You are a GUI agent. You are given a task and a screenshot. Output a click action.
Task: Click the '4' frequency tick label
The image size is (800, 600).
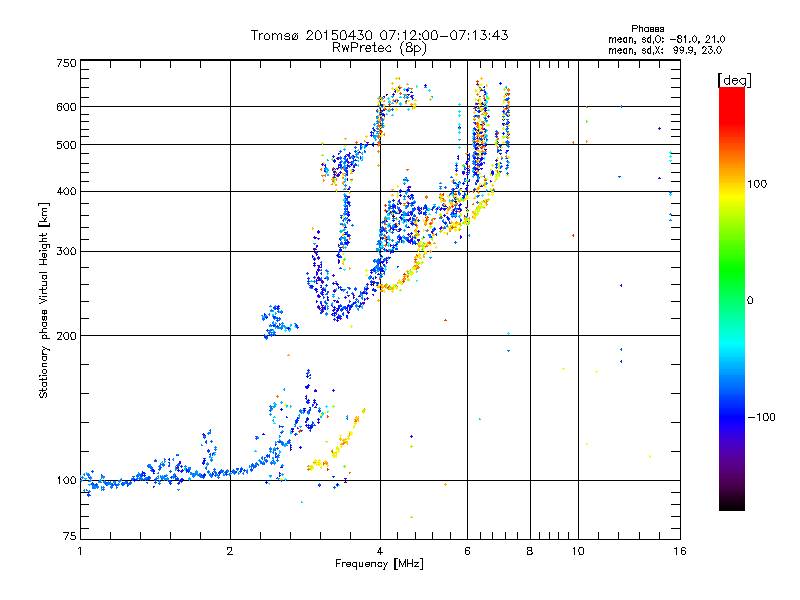coord(380,551)
